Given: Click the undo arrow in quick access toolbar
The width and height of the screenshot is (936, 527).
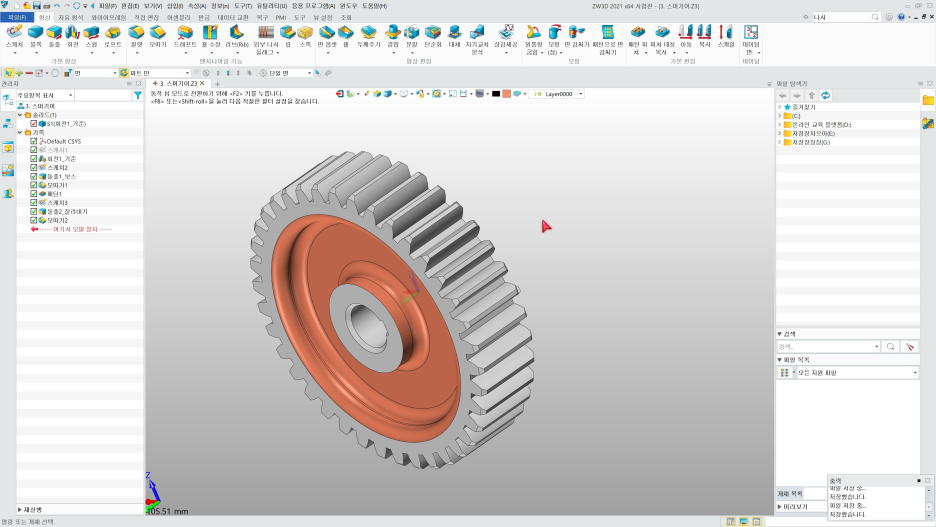Looking at the screenshot, I should [57, 5].
